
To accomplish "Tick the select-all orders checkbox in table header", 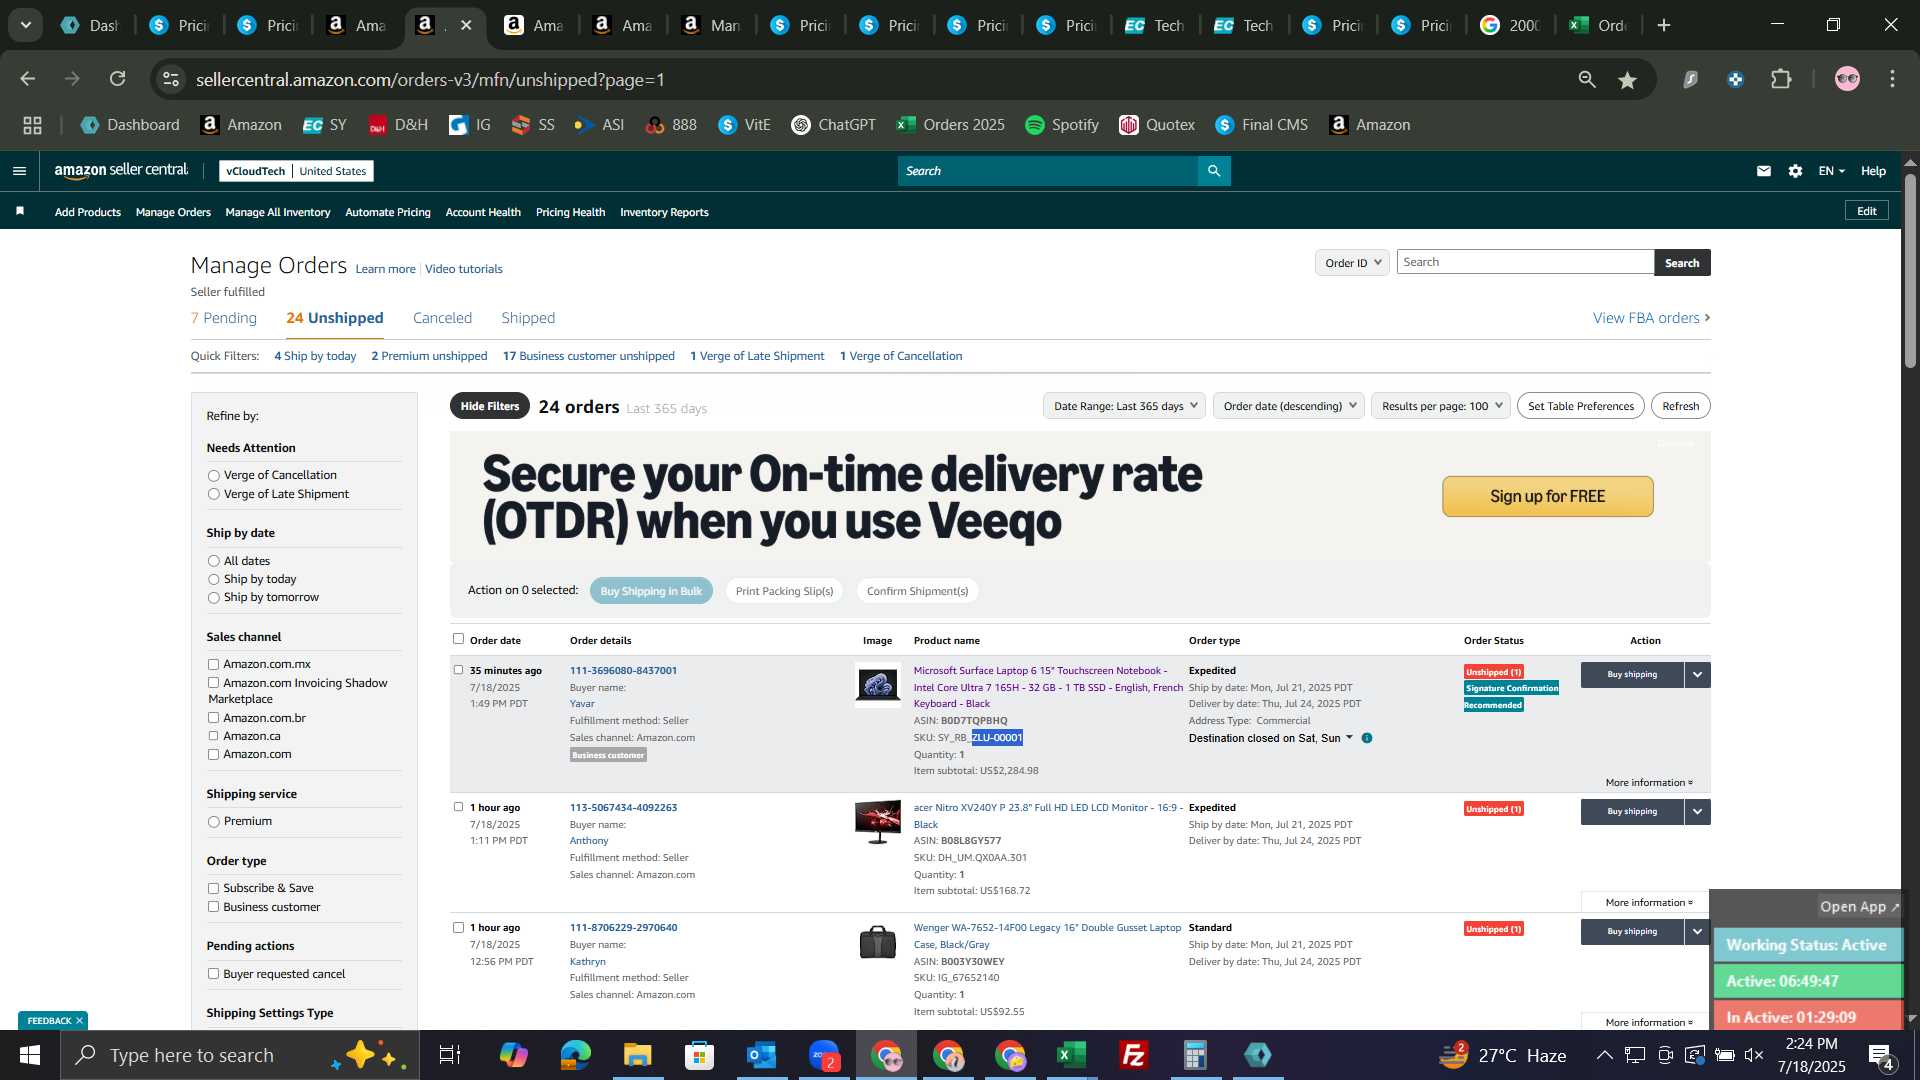I will [x=458, y=639].
